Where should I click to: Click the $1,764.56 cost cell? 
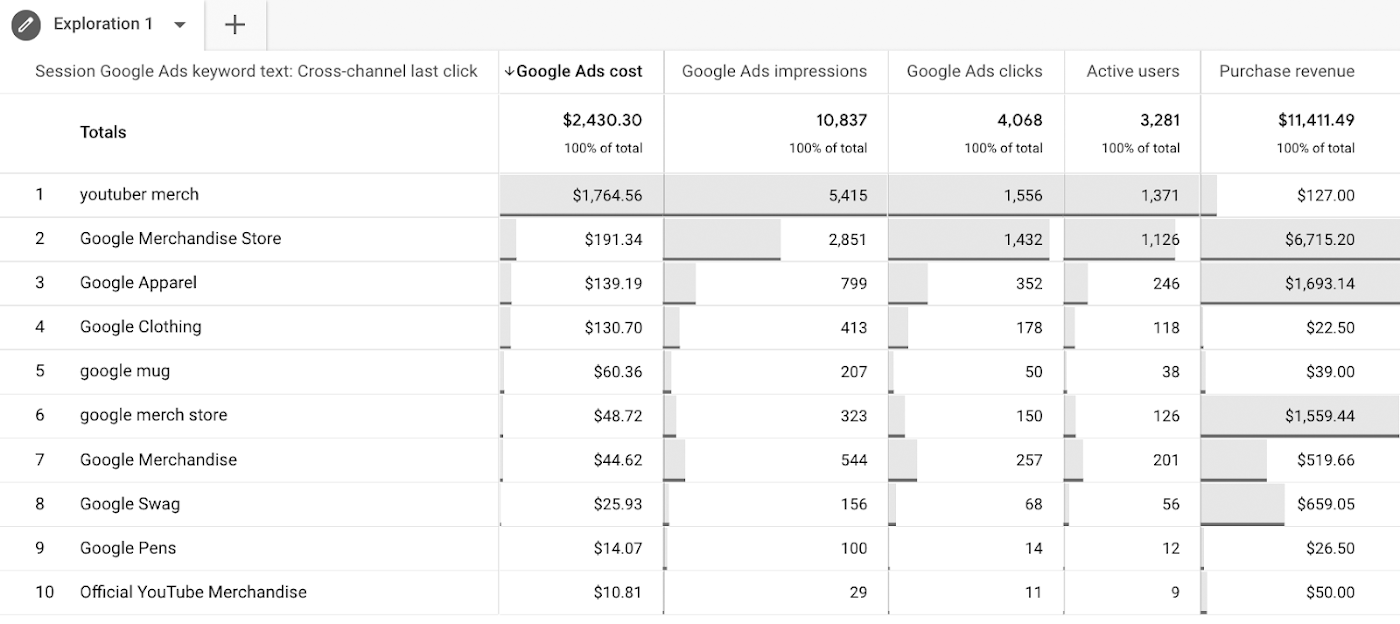pyautogui.click(x=607, y=195)
